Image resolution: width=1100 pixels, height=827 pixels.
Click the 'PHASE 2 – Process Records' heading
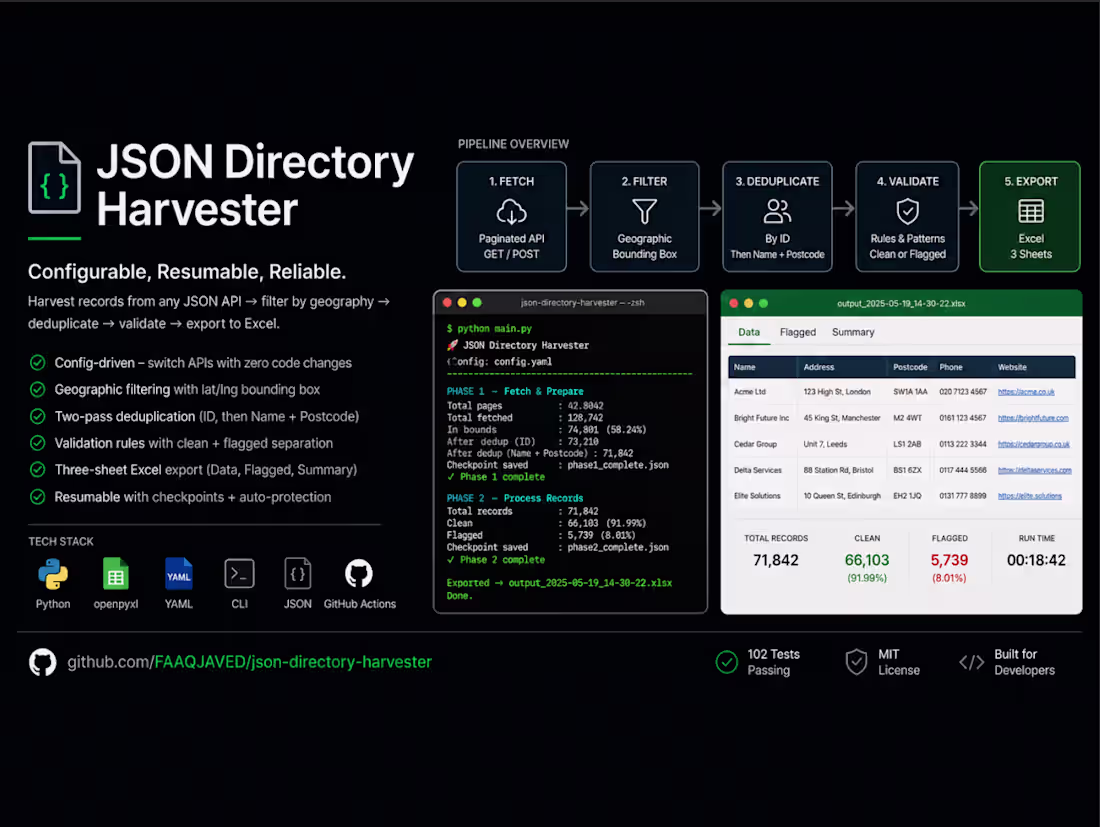[x=515, y=498]
